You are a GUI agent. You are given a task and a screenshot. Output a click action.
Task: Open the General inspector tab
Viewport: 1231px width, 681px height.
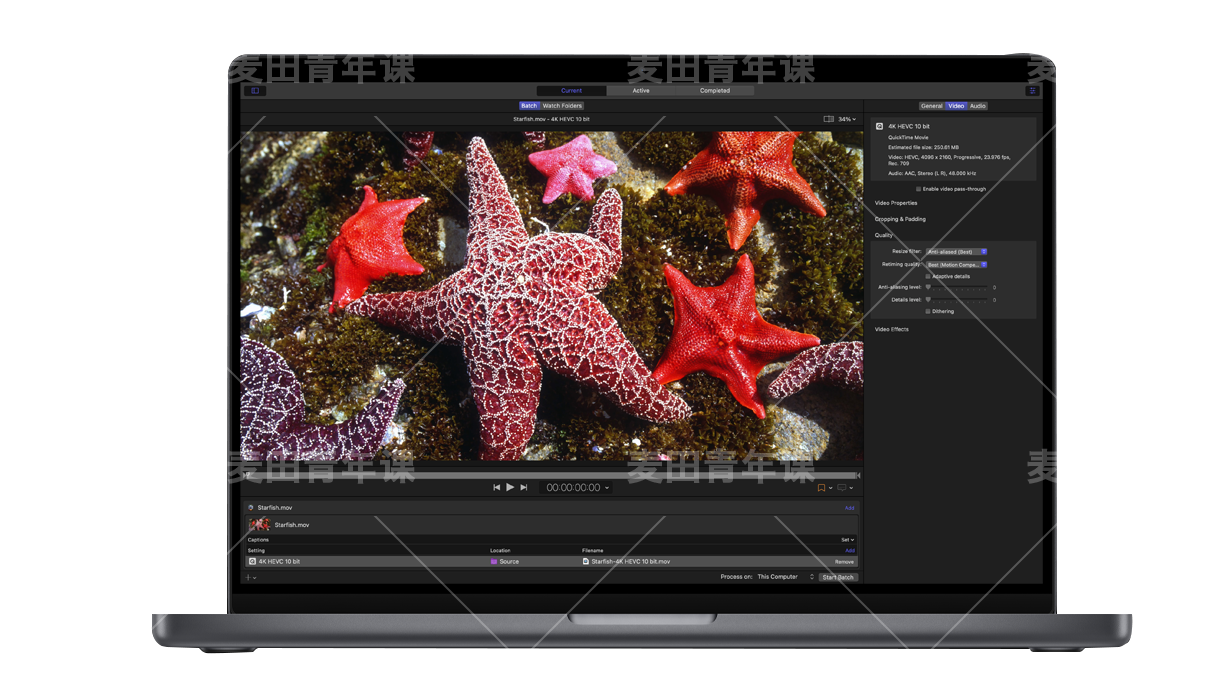tap(932, 105)
